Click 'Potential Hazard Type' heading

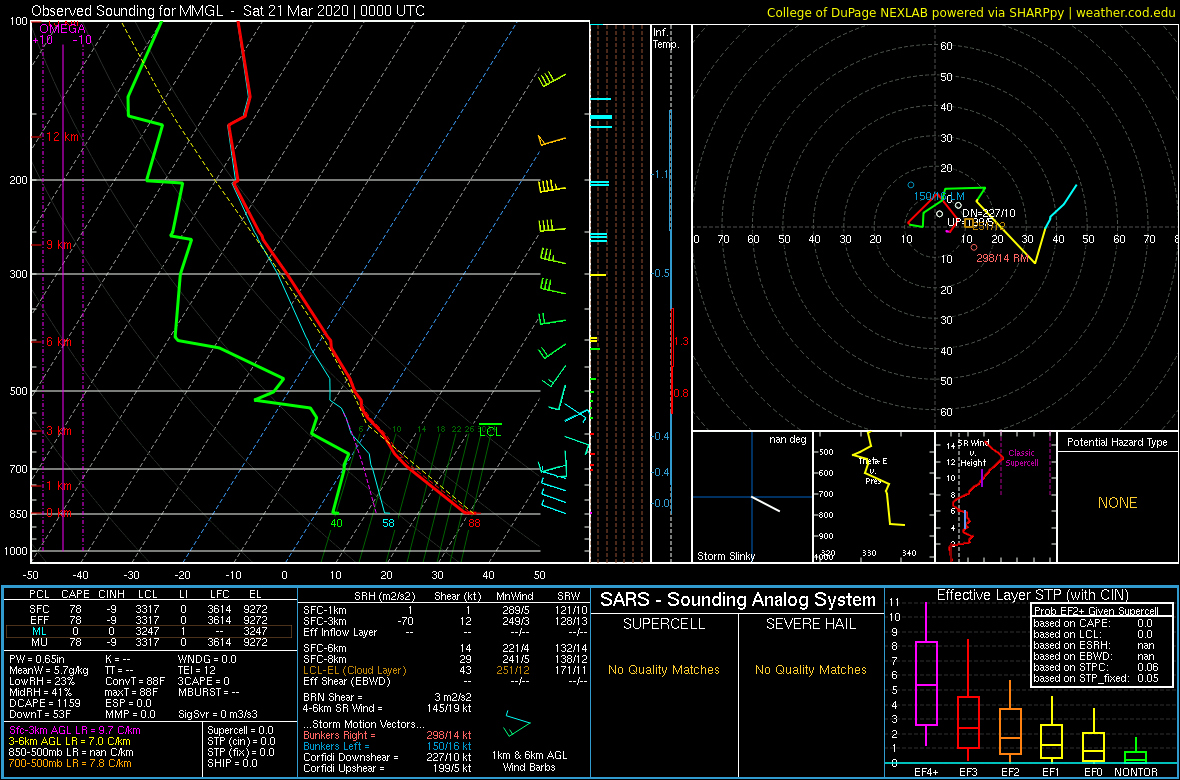point(1116,443)
